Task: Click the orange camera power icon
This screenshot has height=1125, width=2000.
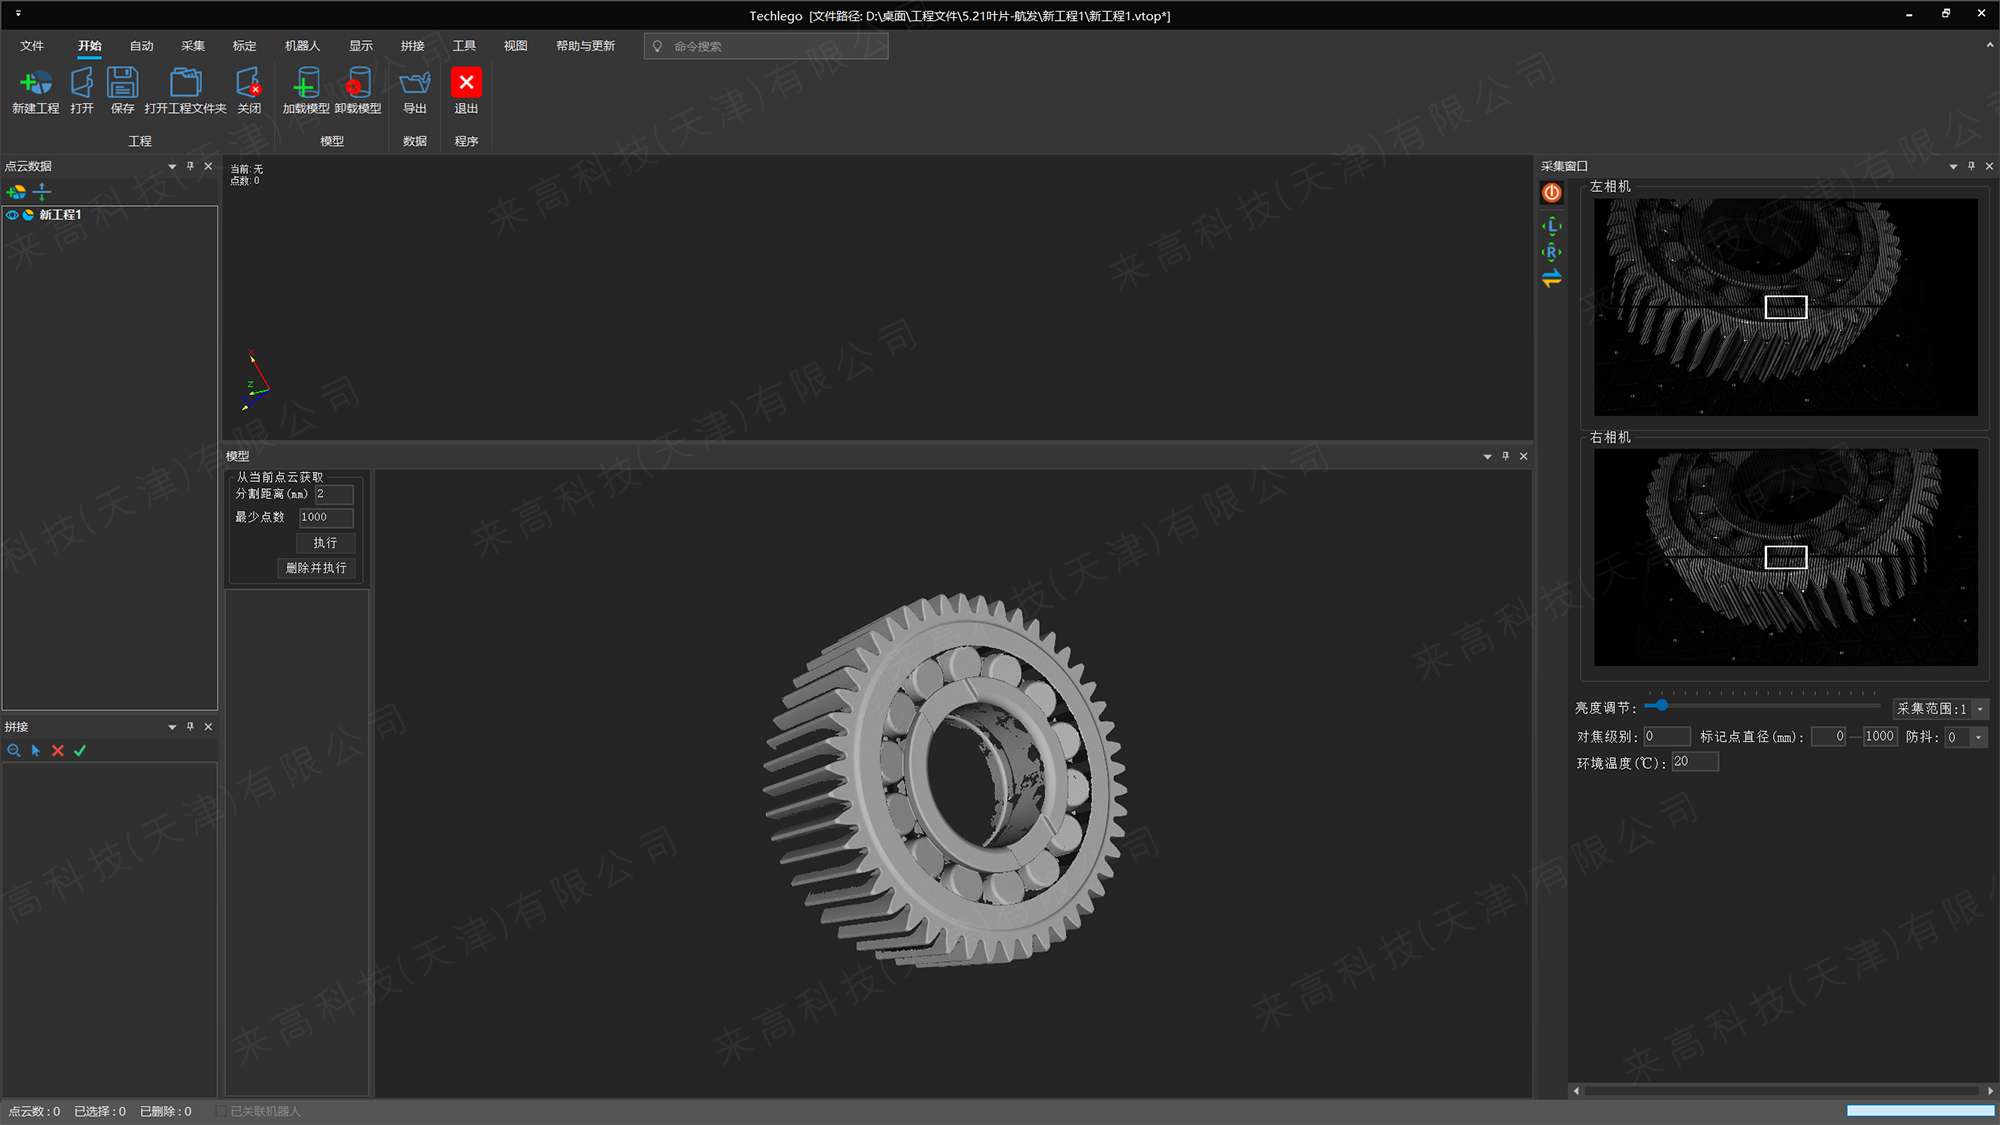Action: coord(1552,193)
